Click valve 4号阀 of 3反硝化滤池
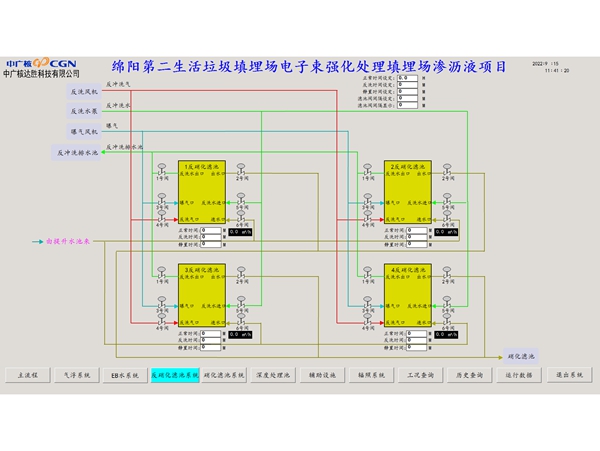This screenshot has height=451, width=600. [x=160, y=322]
